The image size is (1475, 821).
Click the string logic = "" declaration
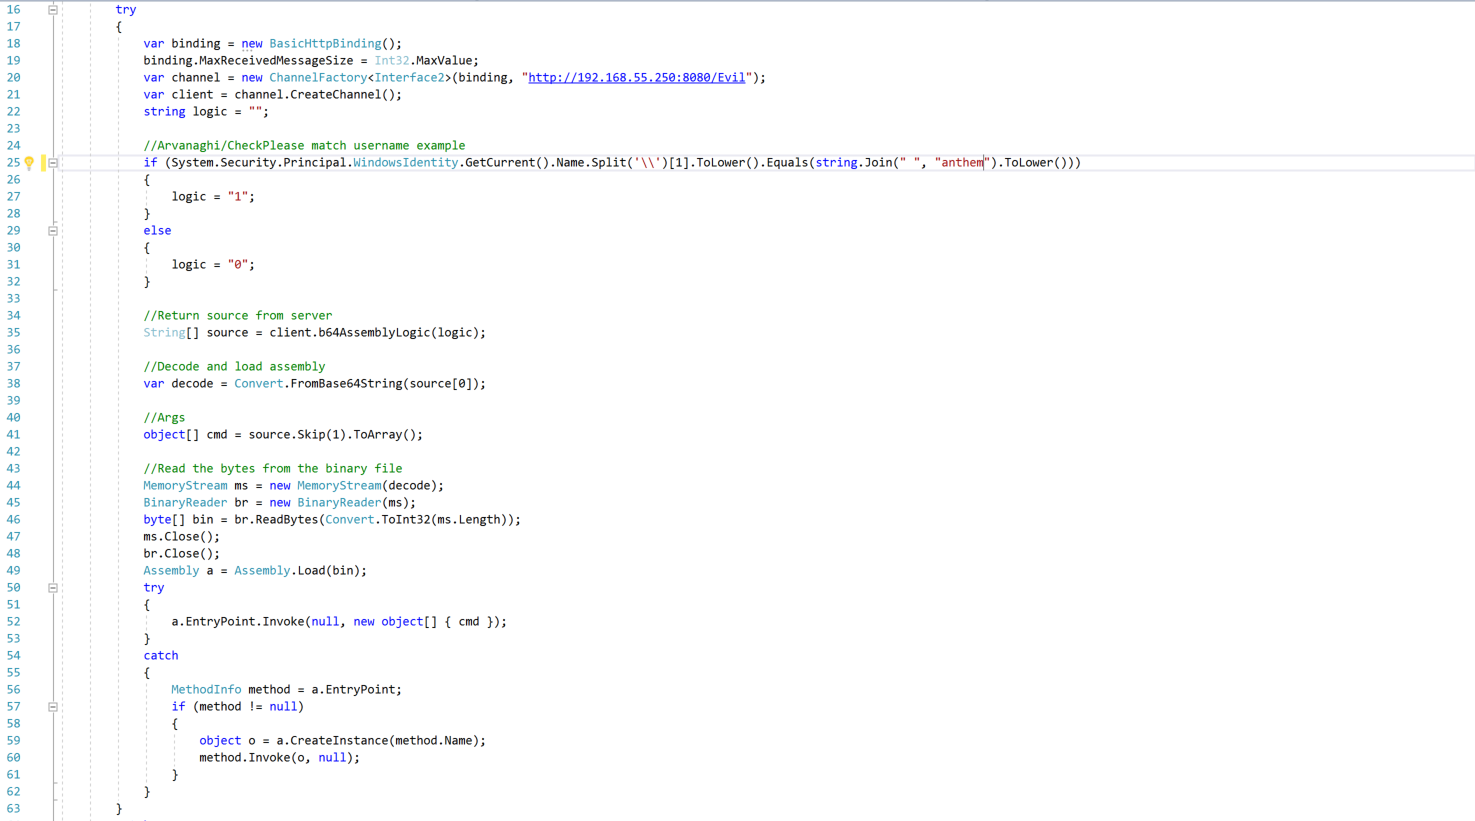click(206, 112)
